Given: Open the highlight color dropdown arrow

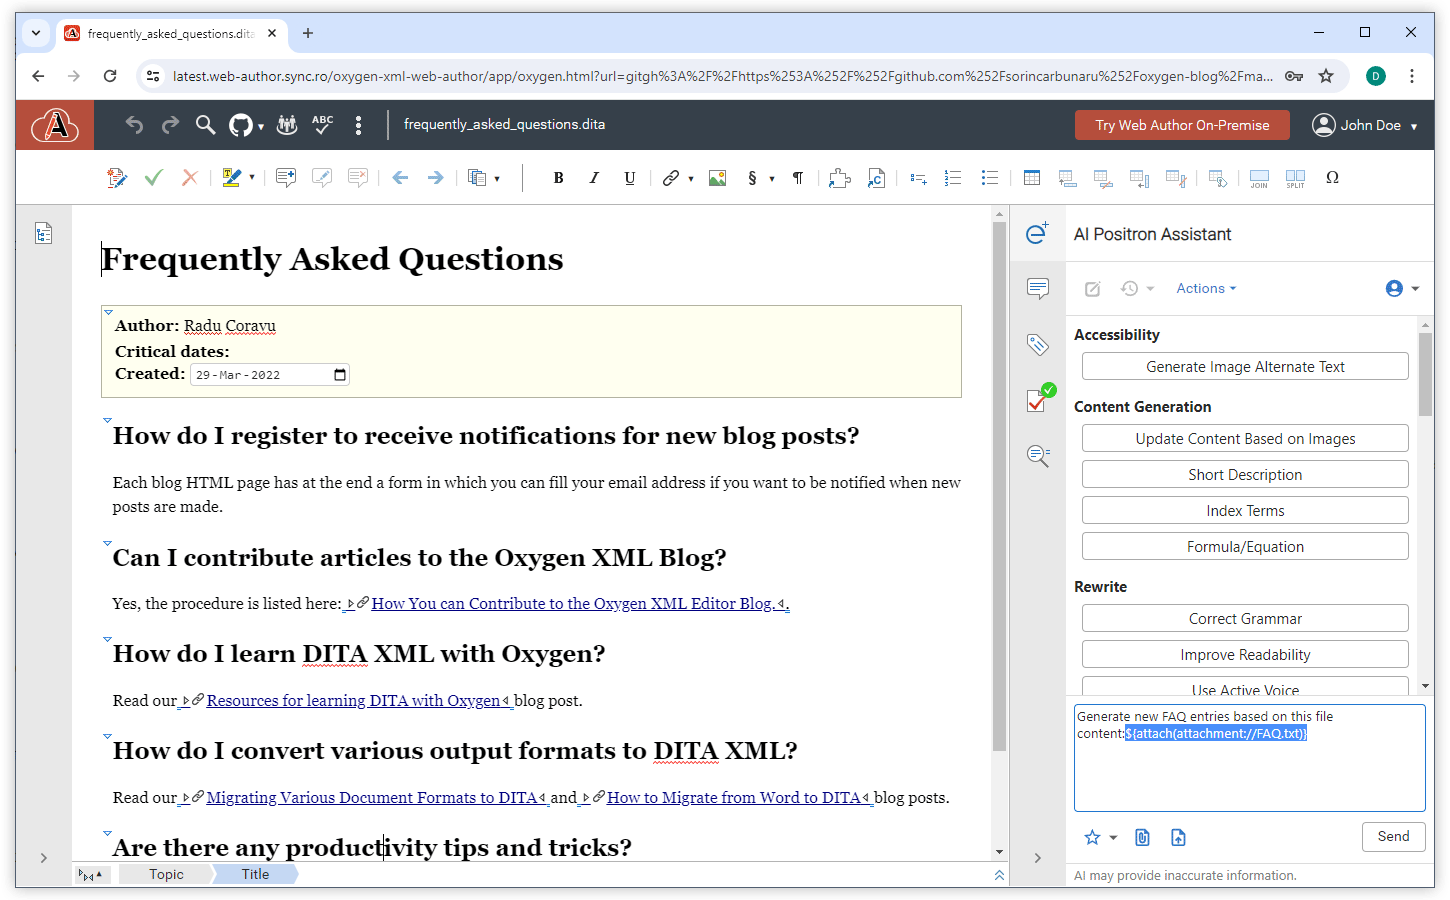Looking at the screenshot, I should tap(252, 178).
